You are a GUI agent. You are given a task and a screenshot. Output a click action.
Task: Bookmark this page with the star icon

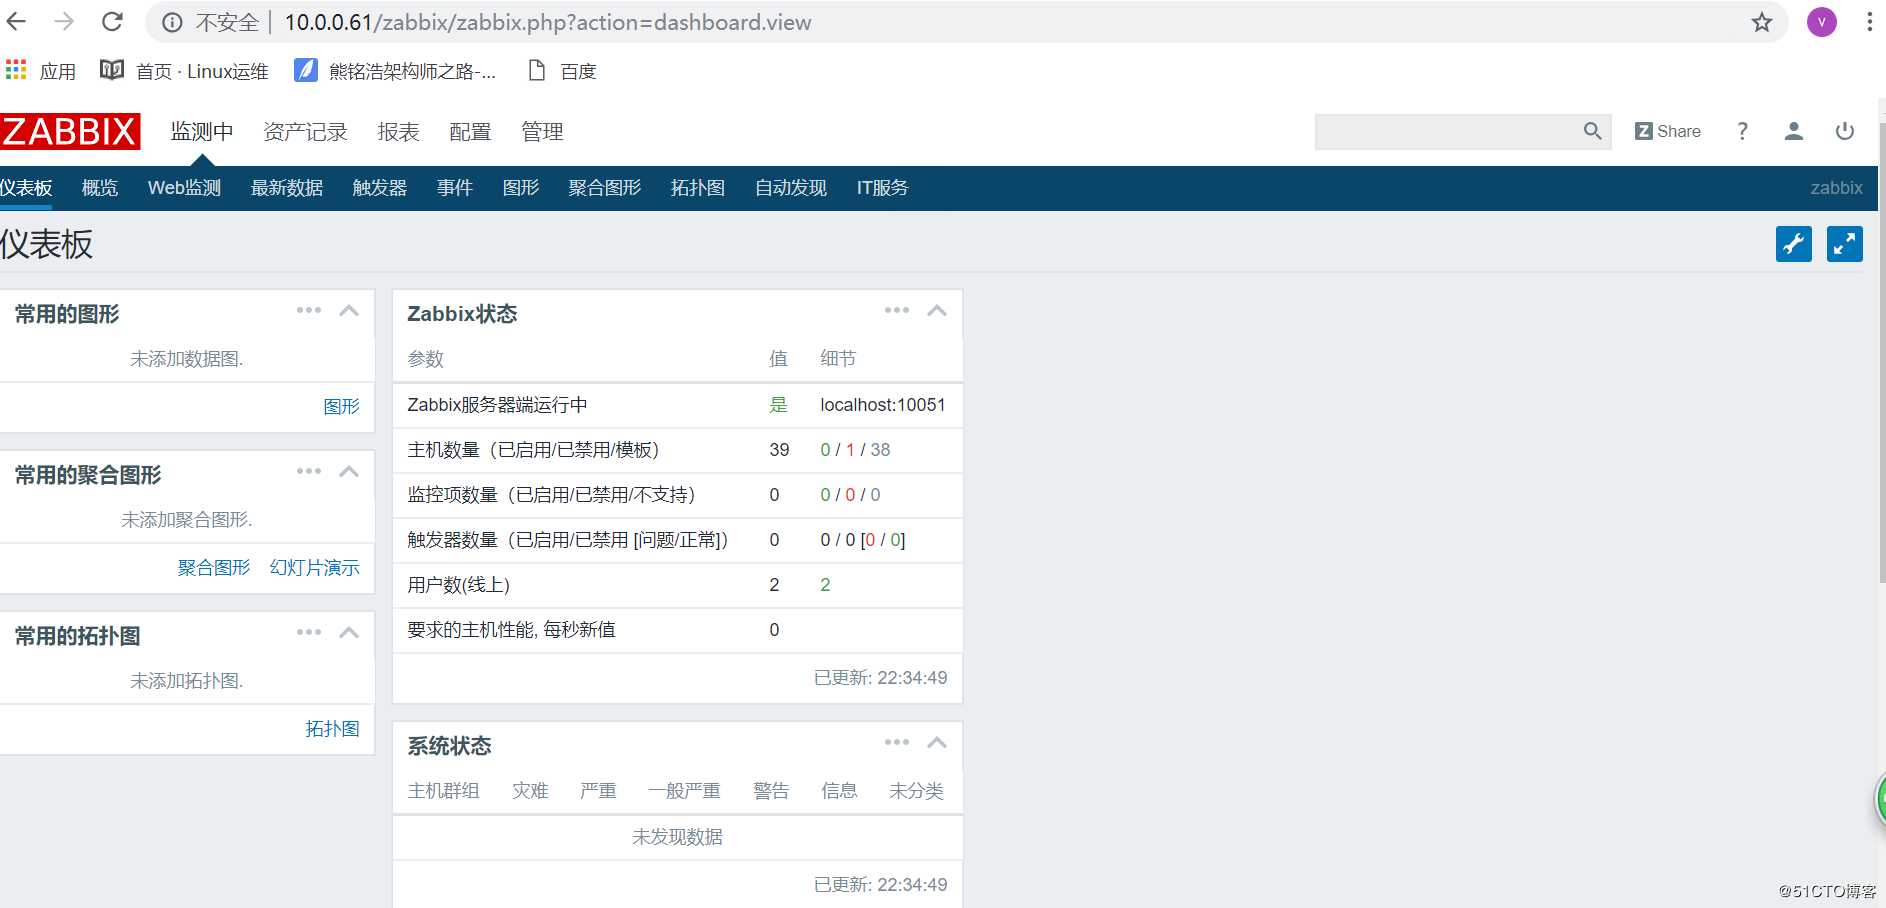(x=1762, y=22)
